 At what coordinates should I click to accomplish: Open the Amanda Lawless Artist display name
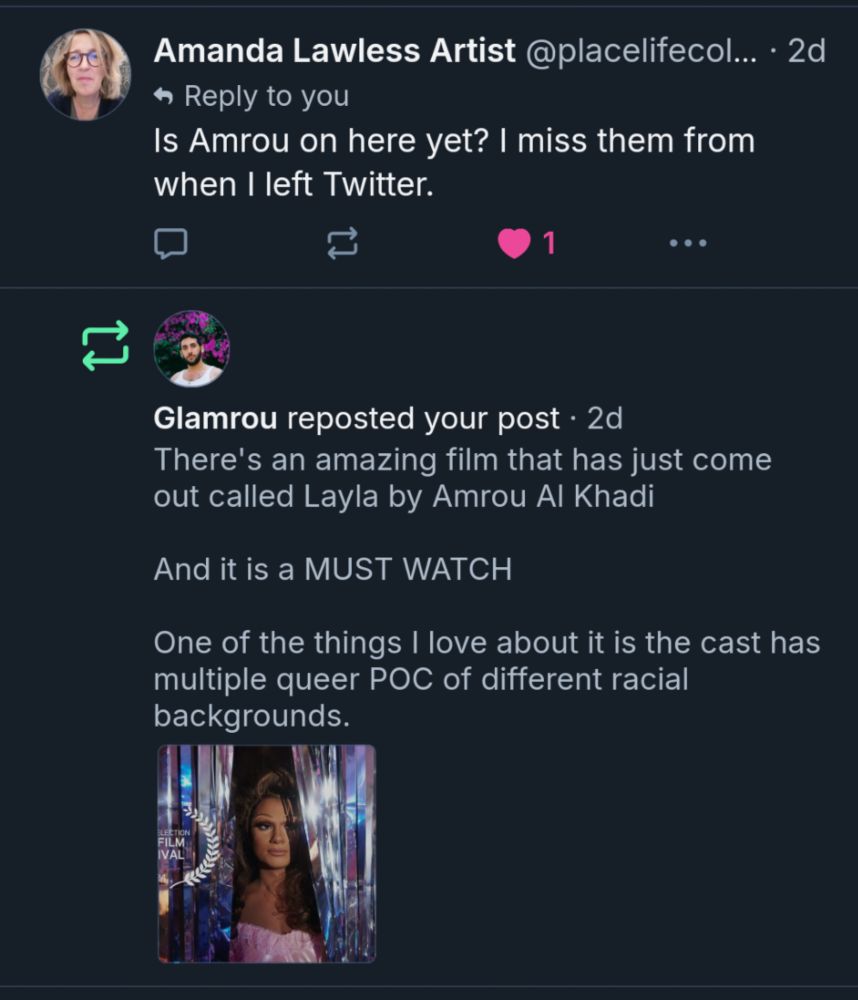tap(334, 51)
